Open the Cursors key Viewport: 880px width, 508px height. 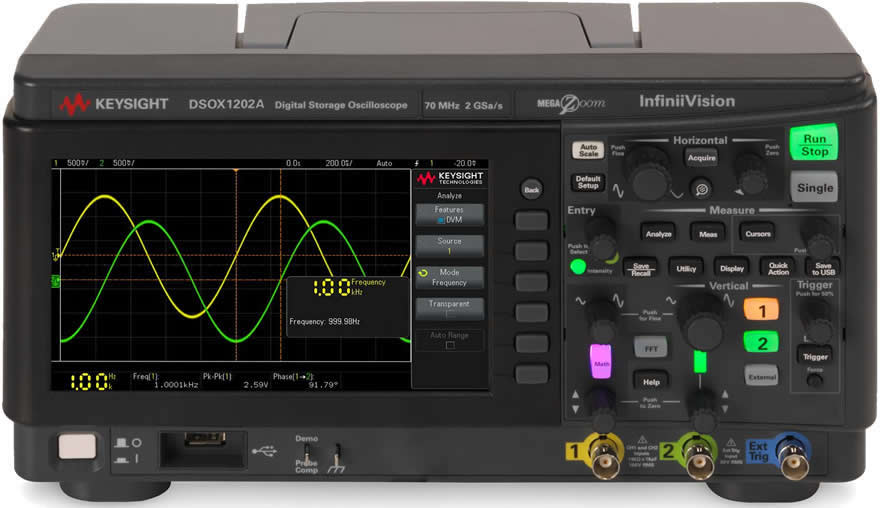758,233
